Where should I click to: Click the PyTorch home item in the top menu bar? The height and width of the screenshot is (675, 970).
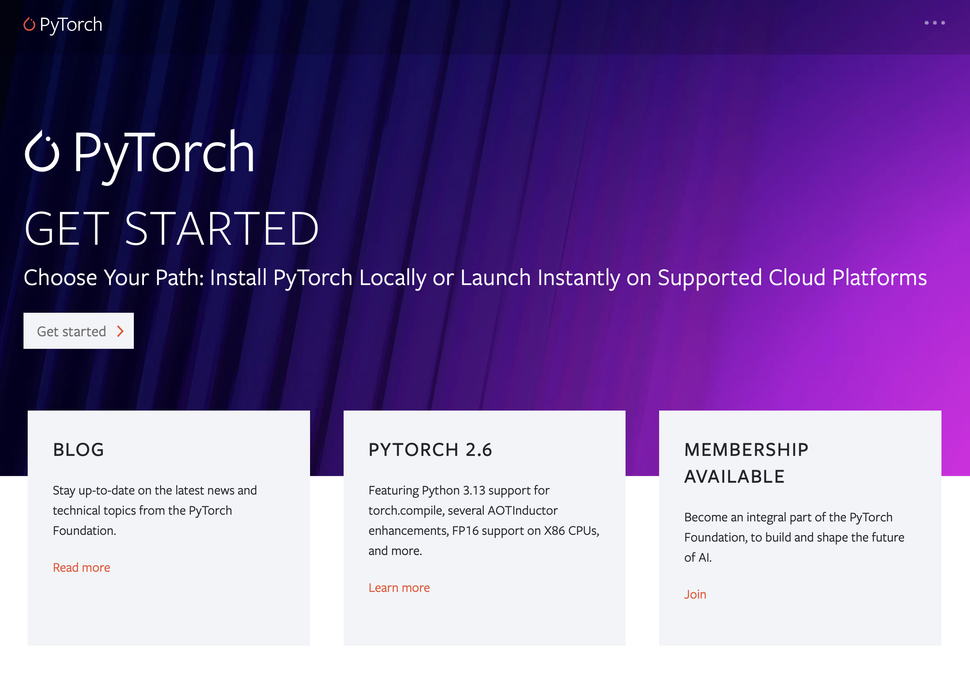63,23
